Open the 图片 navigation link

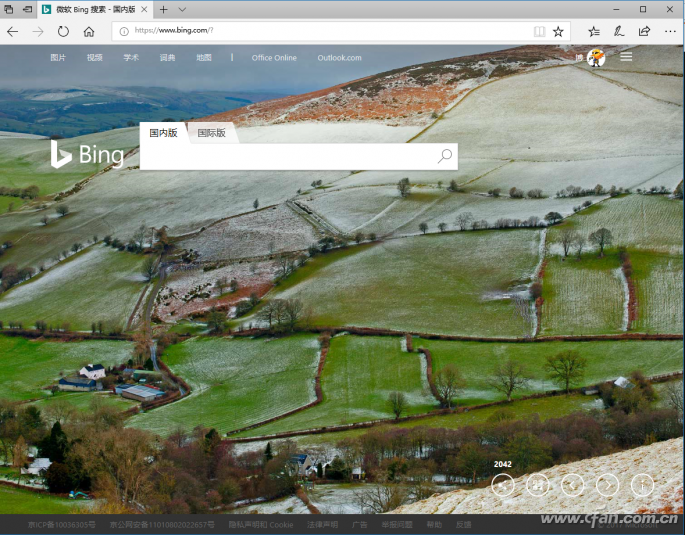[58, 58]
